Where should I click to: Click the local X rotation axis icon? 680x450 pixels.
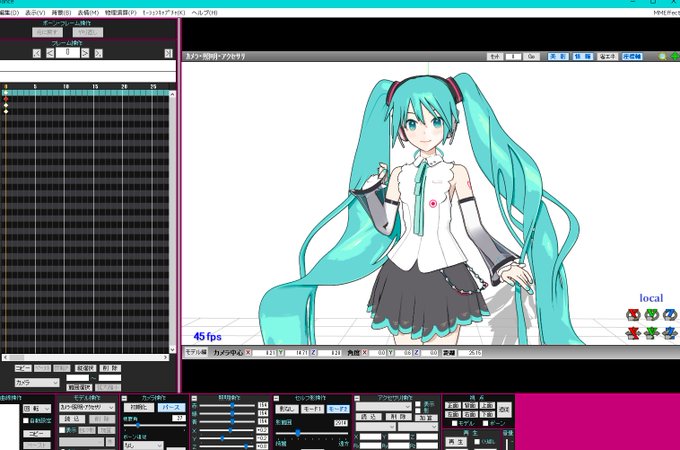[634, 315]
